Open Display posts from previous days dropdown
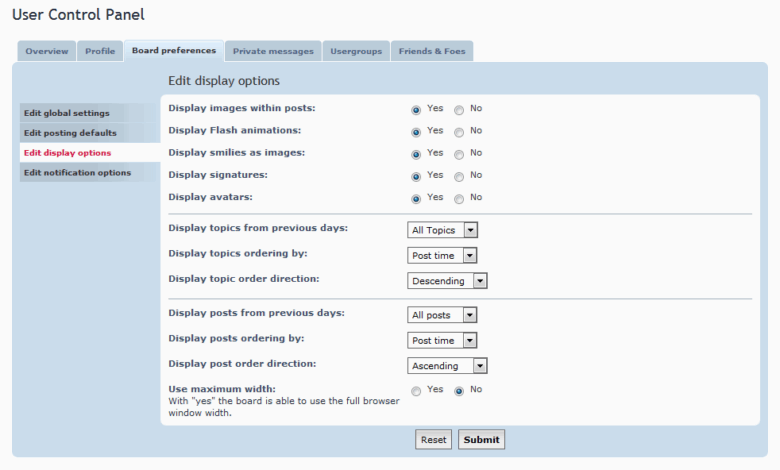Viewport: 780px width, 470px height. [x=443, y=315]
